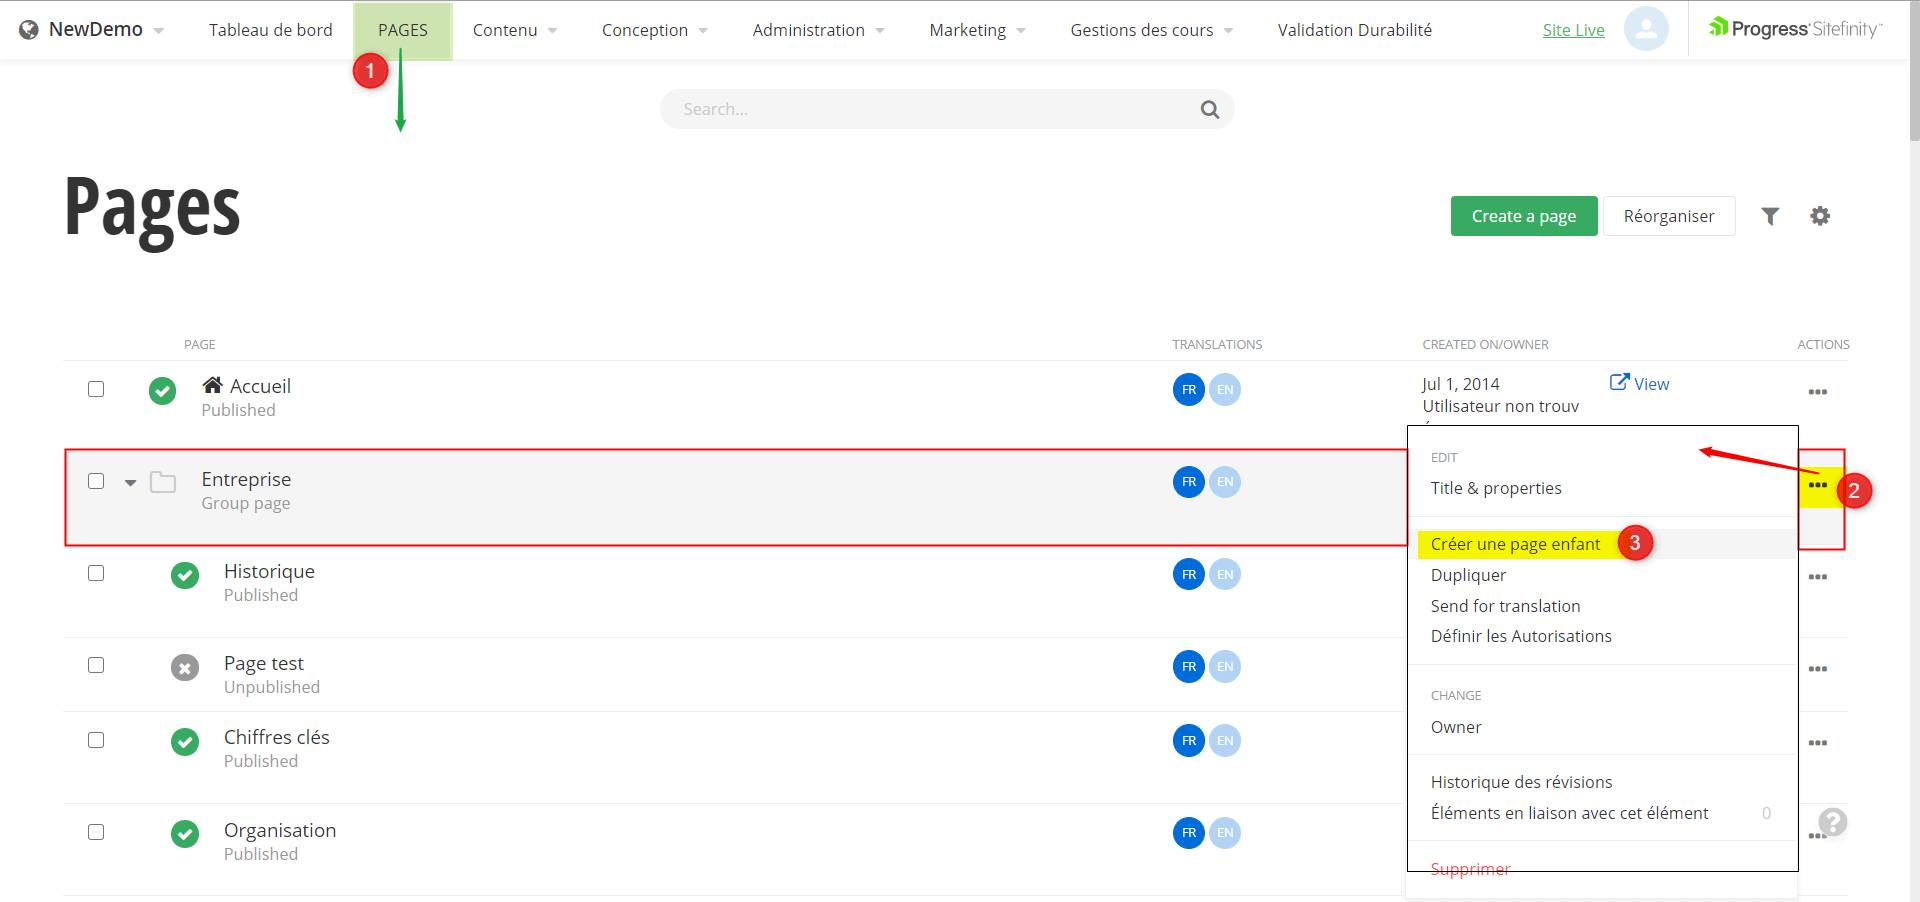Open the Site Live link
This screenshot has height=902, width=1920.
click(x=1573, y=30)
